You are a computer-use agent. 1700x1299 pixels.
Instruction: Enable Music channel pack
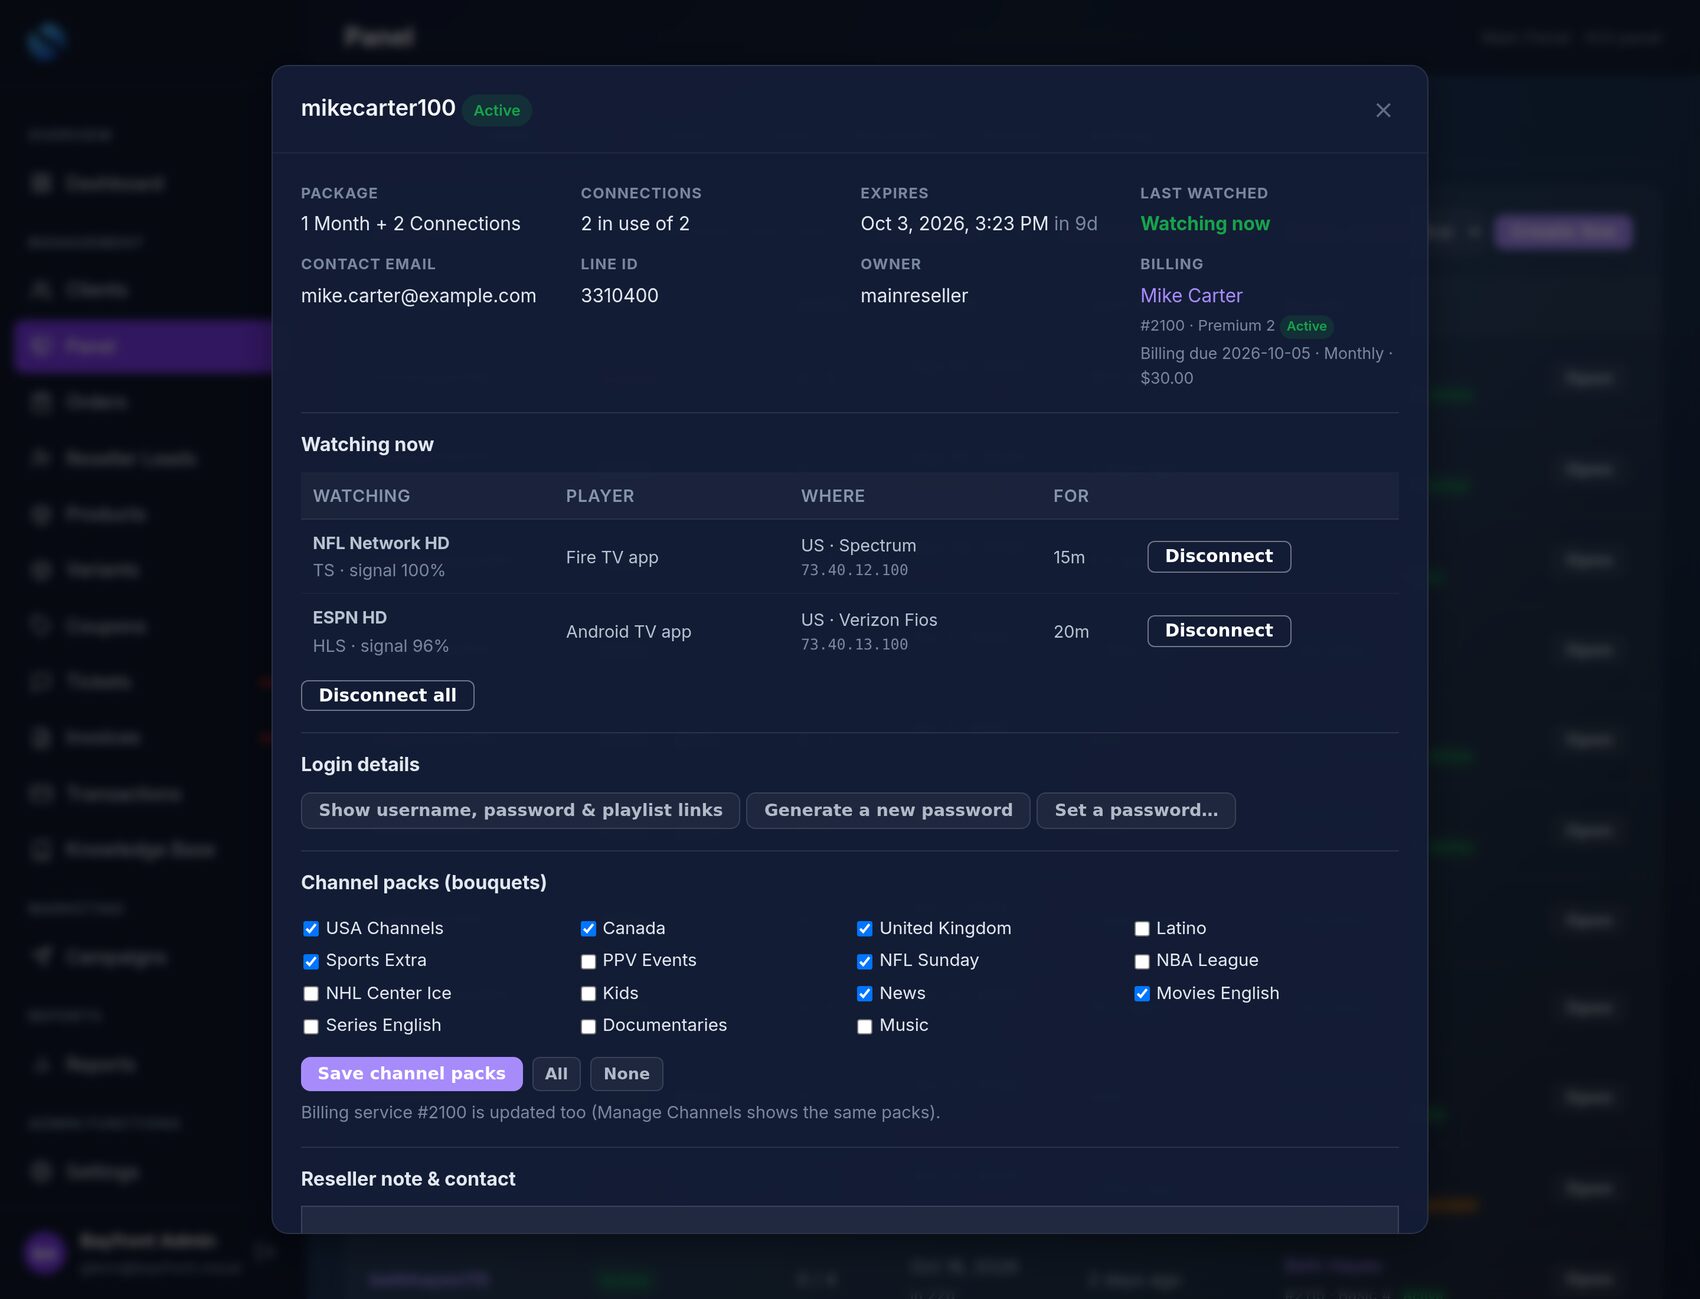pos(865,1026)
